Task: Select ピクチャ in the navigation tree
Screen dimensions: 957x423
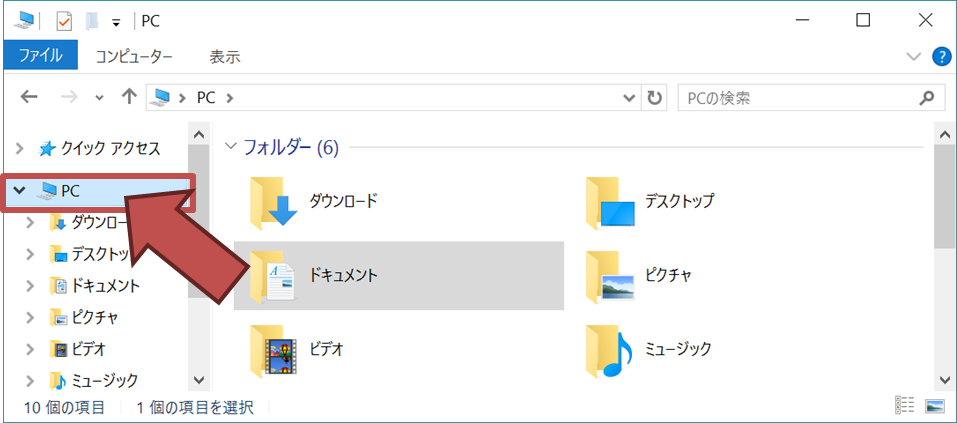Action: pos(94,317)
